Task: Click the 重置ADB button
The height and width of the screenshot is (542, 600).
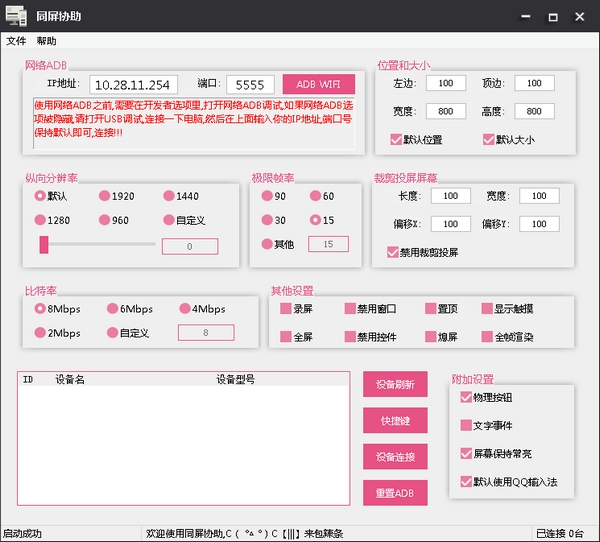Action: 395,493
